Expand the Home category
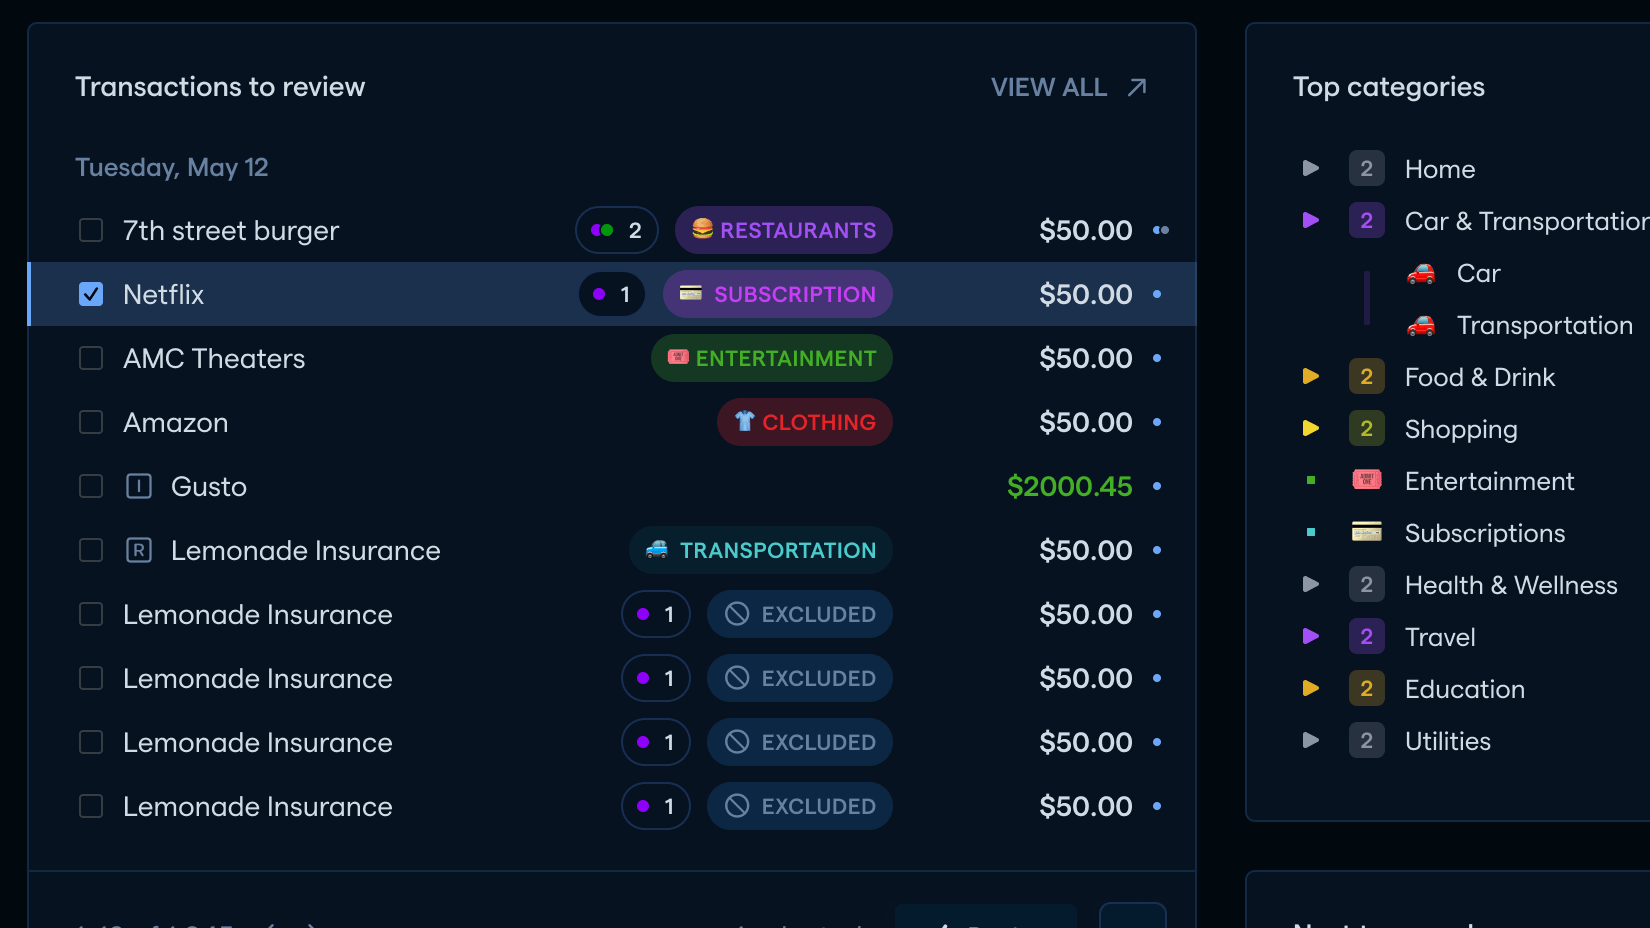The height and width of the screenshot is (928, 1650). point(1311,169)
